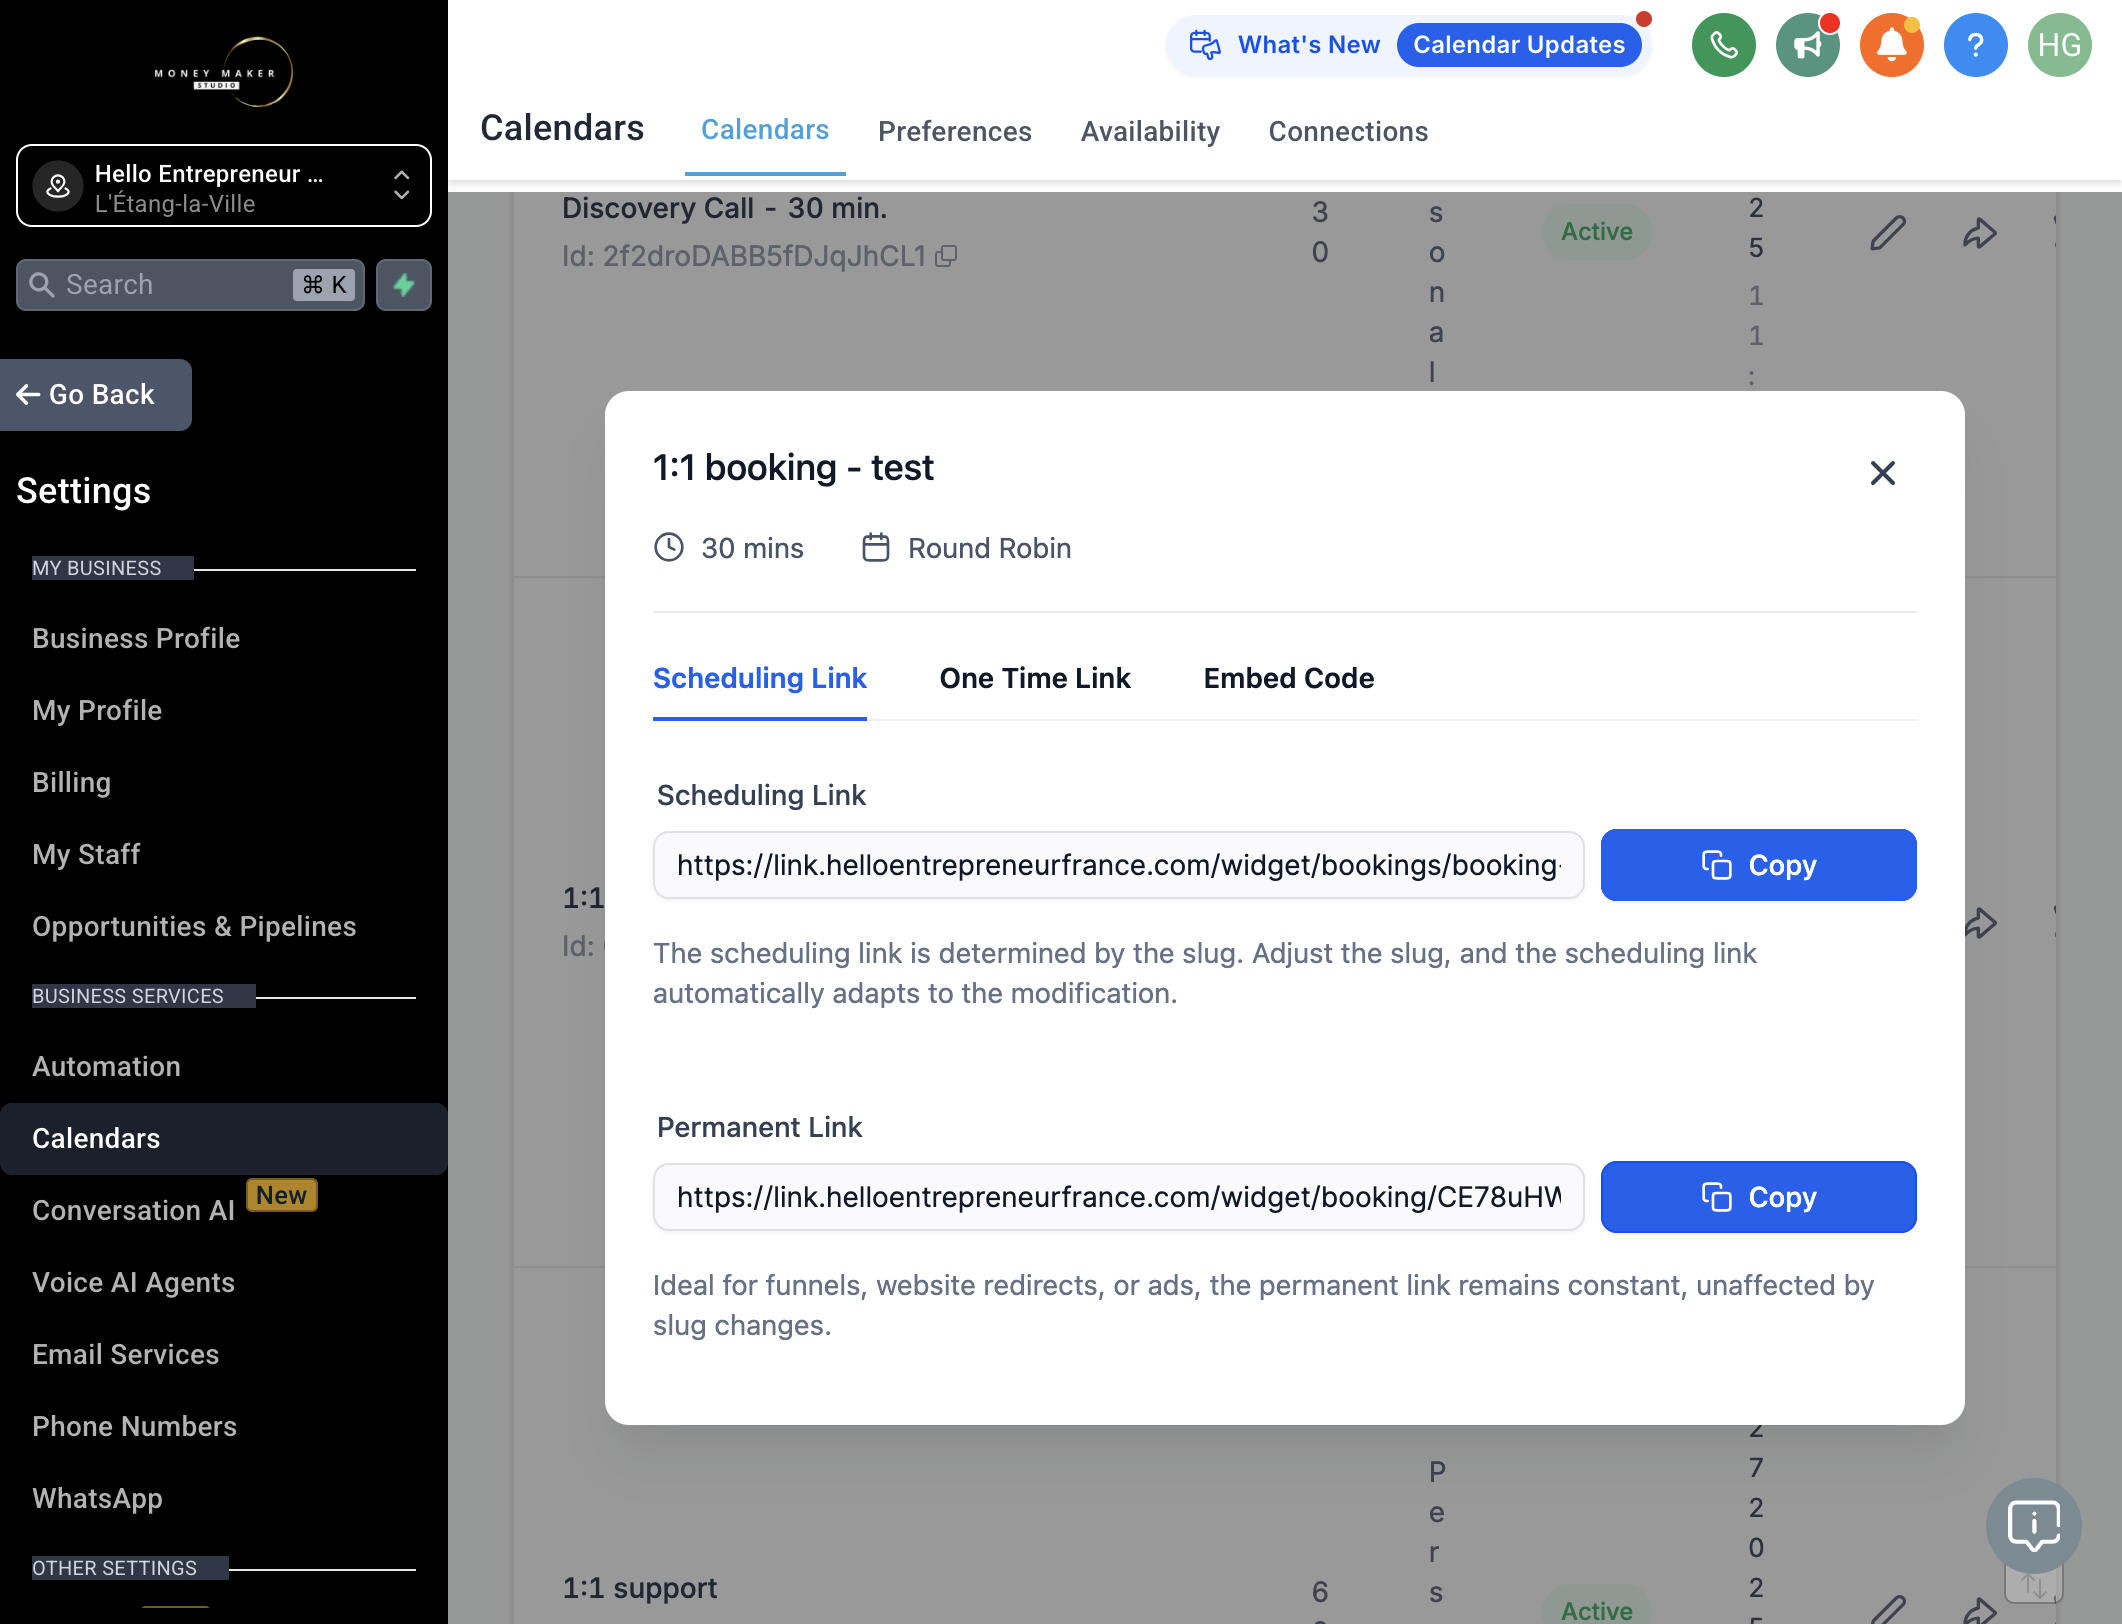Open Voice AI Agents settings
The height and width of the screenshot is (1624, 2122).
pos(133,1282)
